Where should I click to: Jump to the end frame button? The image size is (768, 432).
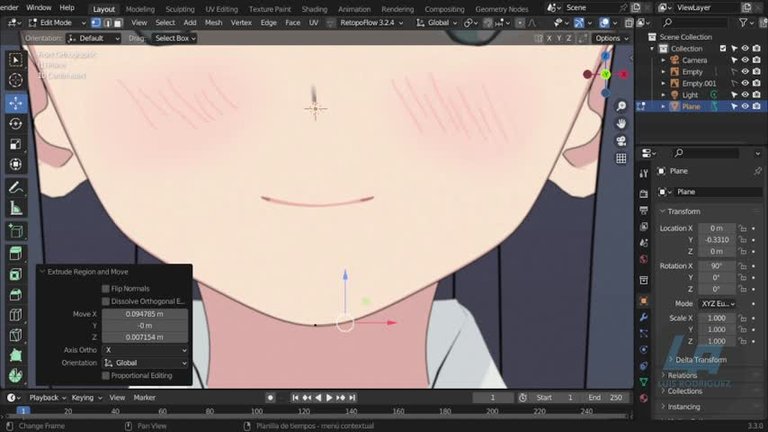352,398
